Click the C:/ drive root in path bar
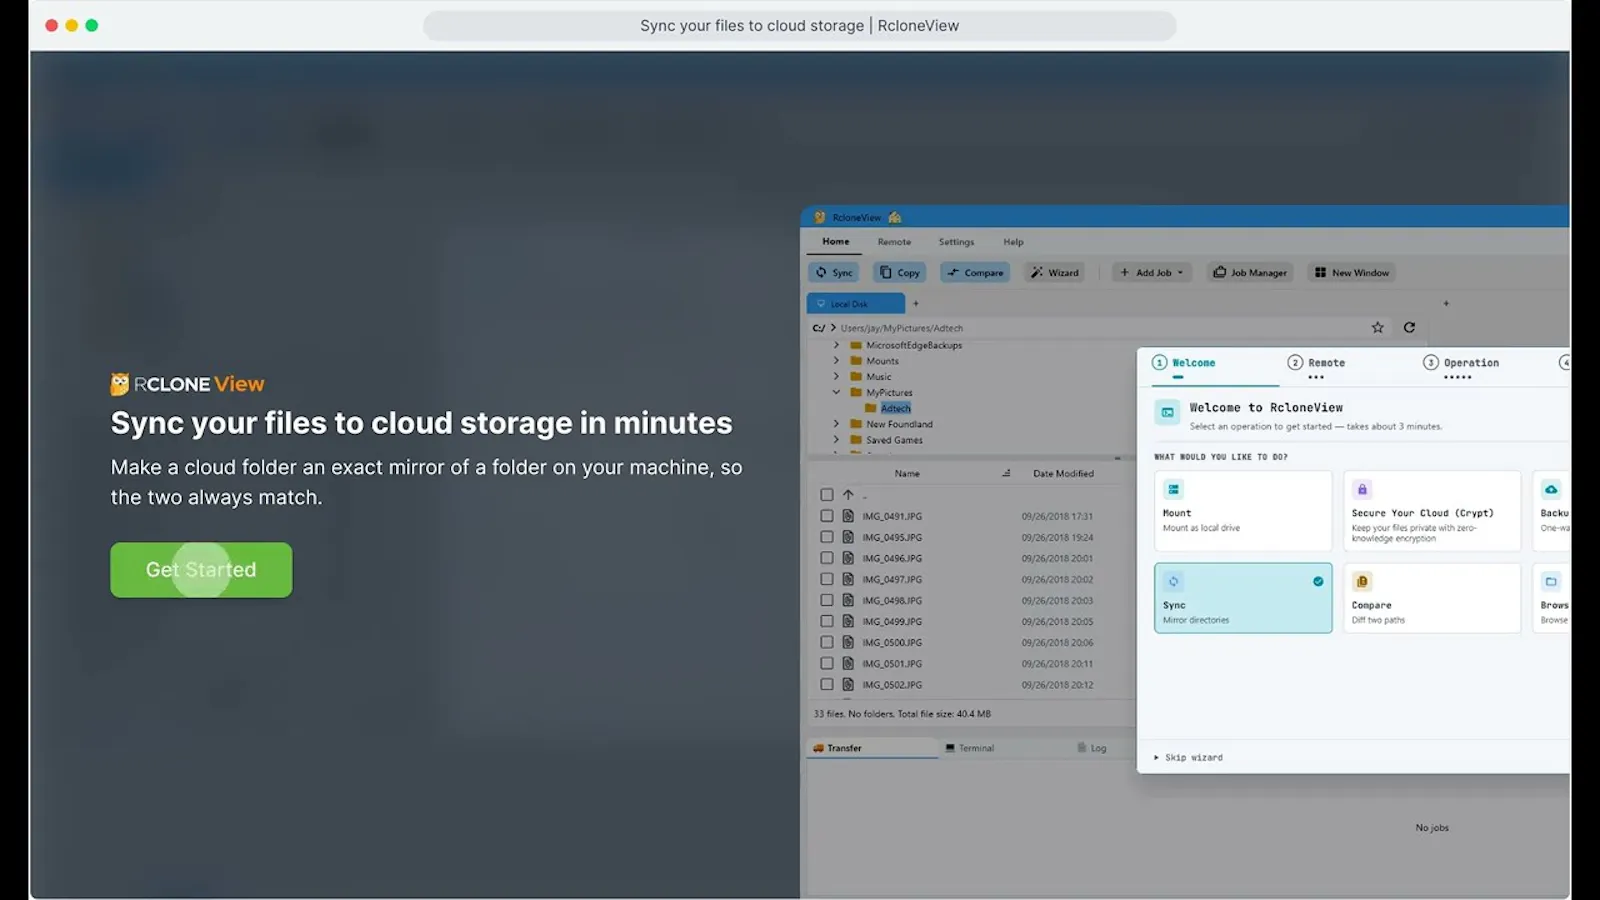Screen dimensions: 1600x900 818,328
